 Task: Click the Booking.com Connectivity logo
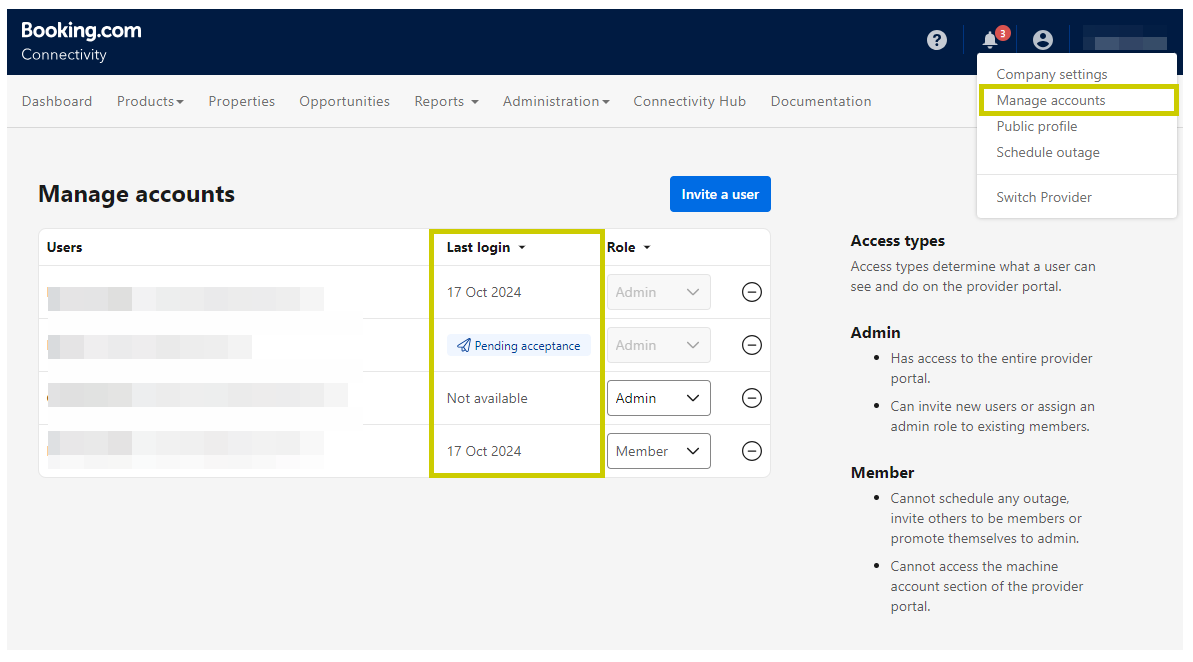coord(81,41)
